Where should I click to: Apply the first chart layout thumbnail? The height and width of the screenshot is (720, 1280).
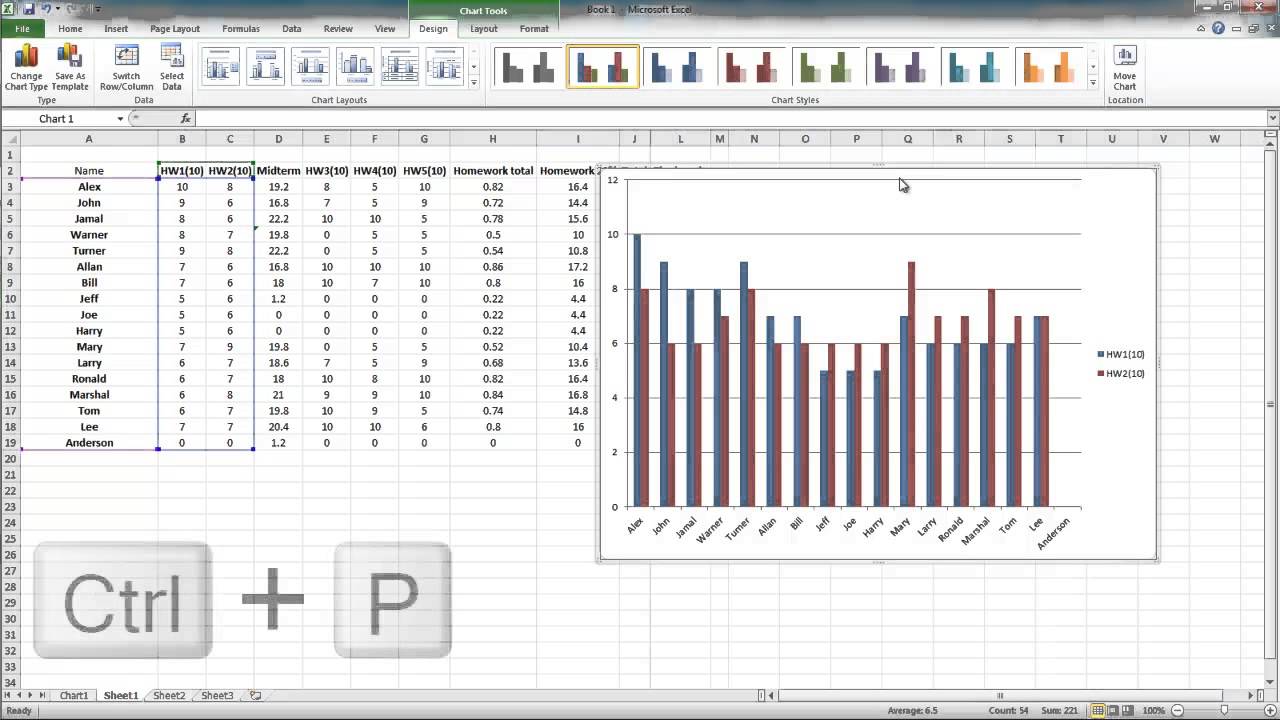[222, 67]
